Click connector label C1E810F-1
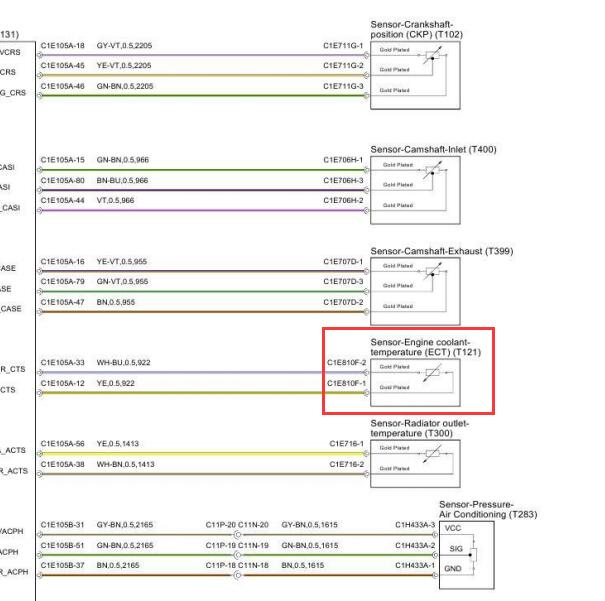 point(346,383)
